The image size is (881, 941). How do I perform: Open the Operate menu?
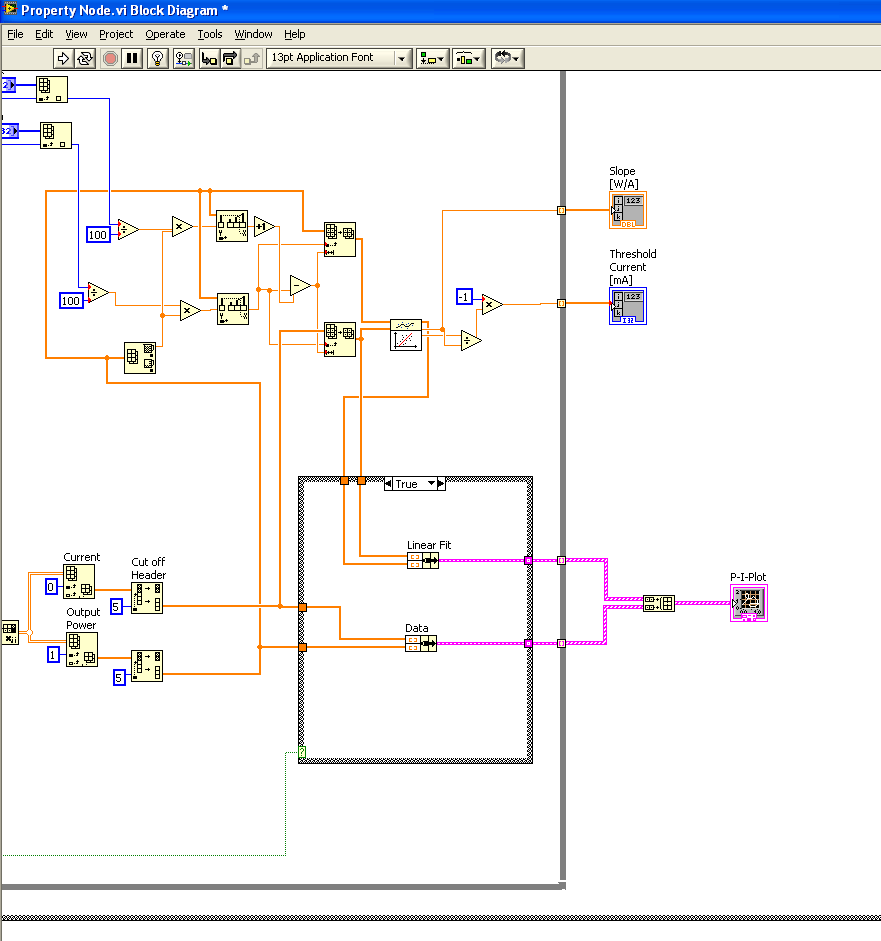pos(165,34)
